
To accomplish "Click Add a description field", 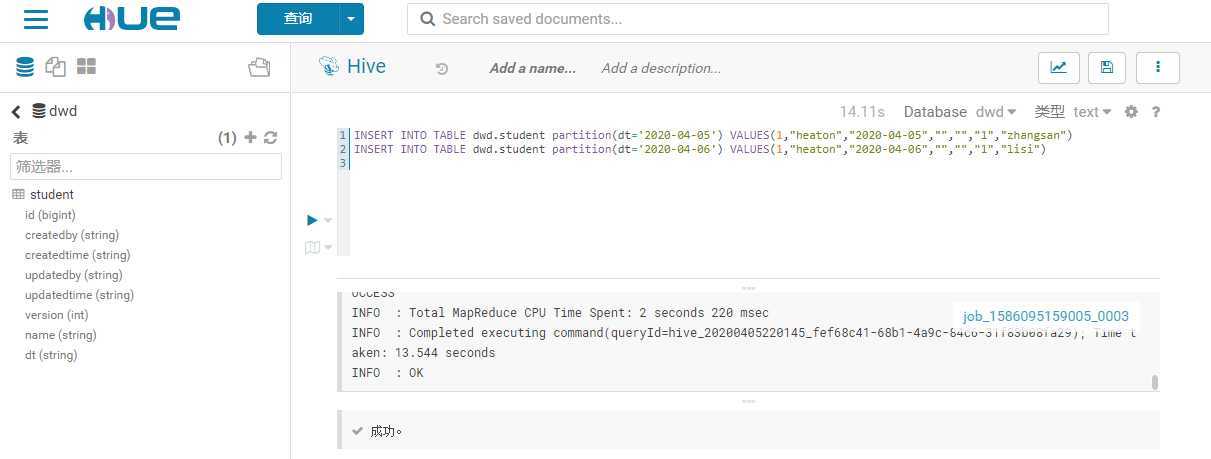I will tap(661, 68).
